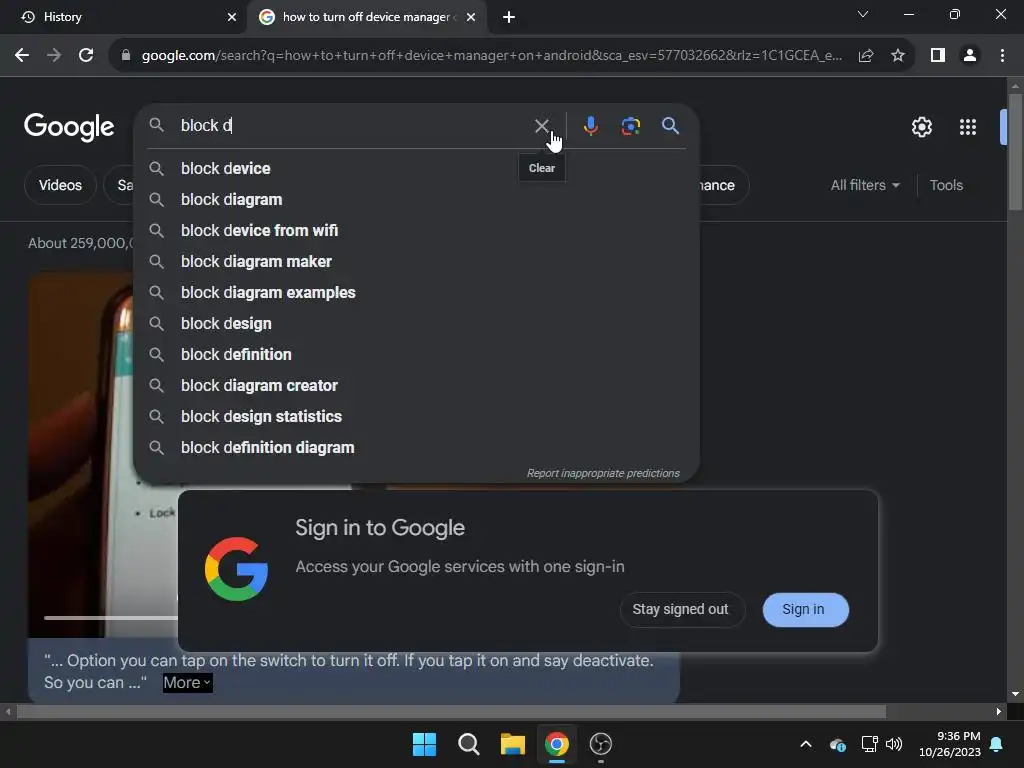Viewport: 1024px width, 768px height.
Task: Switch to the History tab
Action: click(x=122, y=17)
